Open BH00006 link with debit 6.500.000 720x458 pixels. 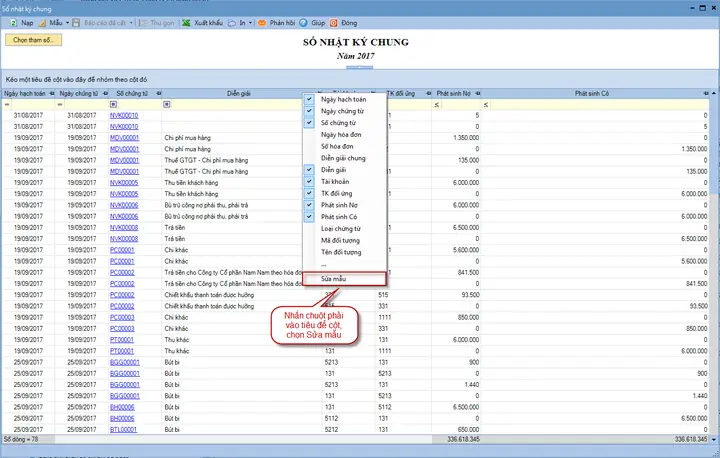click(122, 407)
